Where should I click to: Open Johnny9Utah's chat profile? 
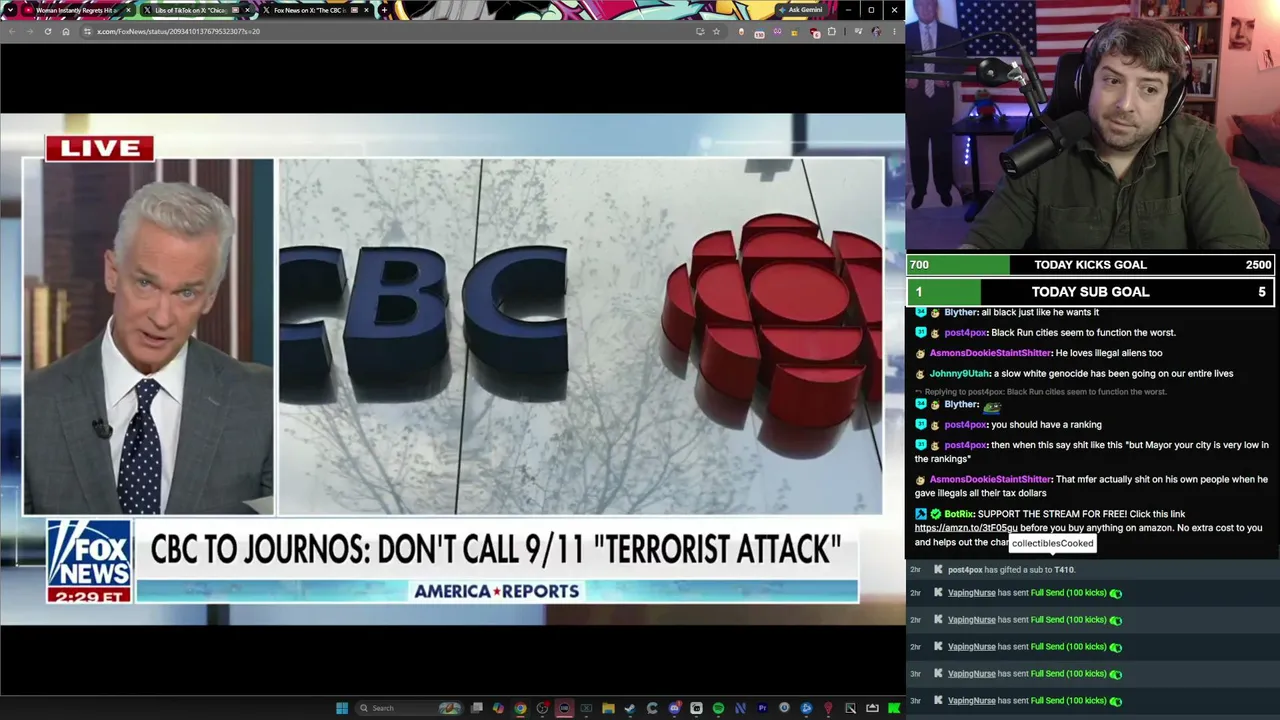[x=958, y=374]
